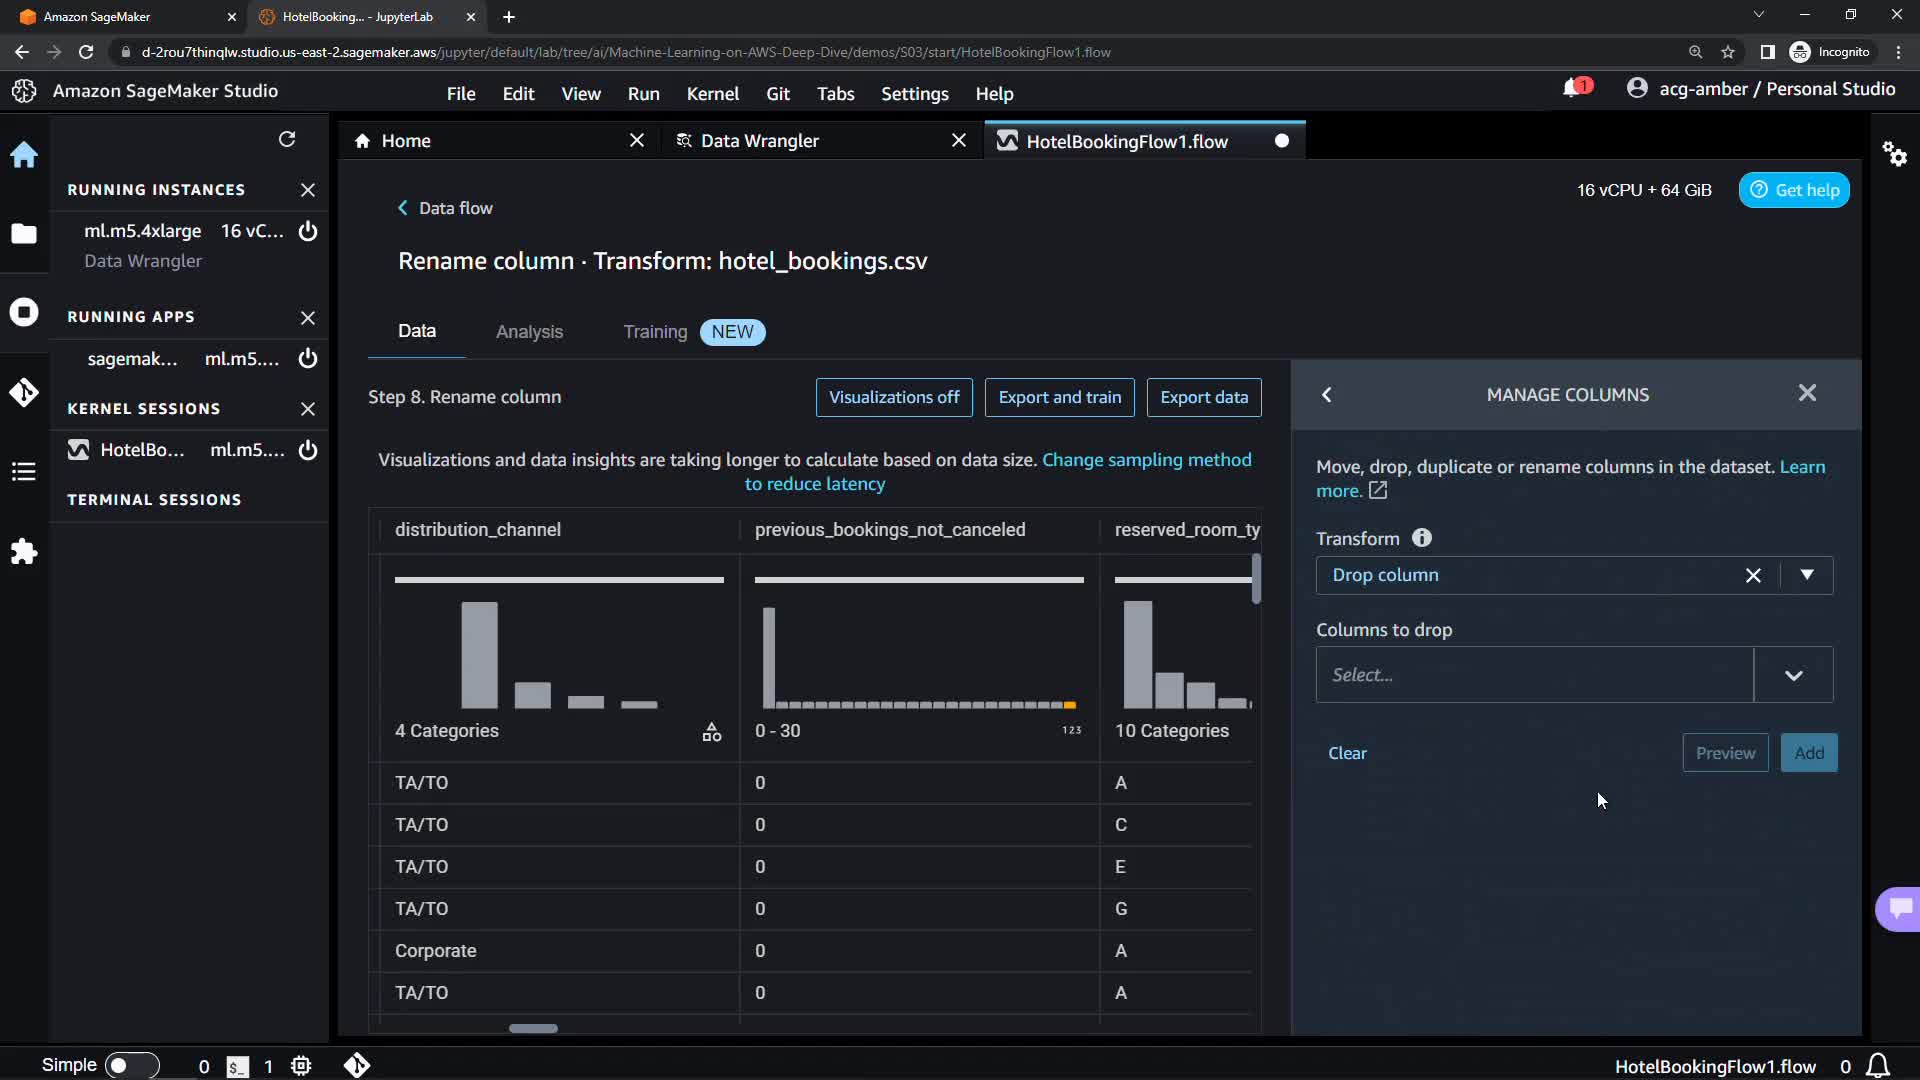
Task: Shut down ml.m5.4xlarge instance power icon
Action: [x=308, y=231]
